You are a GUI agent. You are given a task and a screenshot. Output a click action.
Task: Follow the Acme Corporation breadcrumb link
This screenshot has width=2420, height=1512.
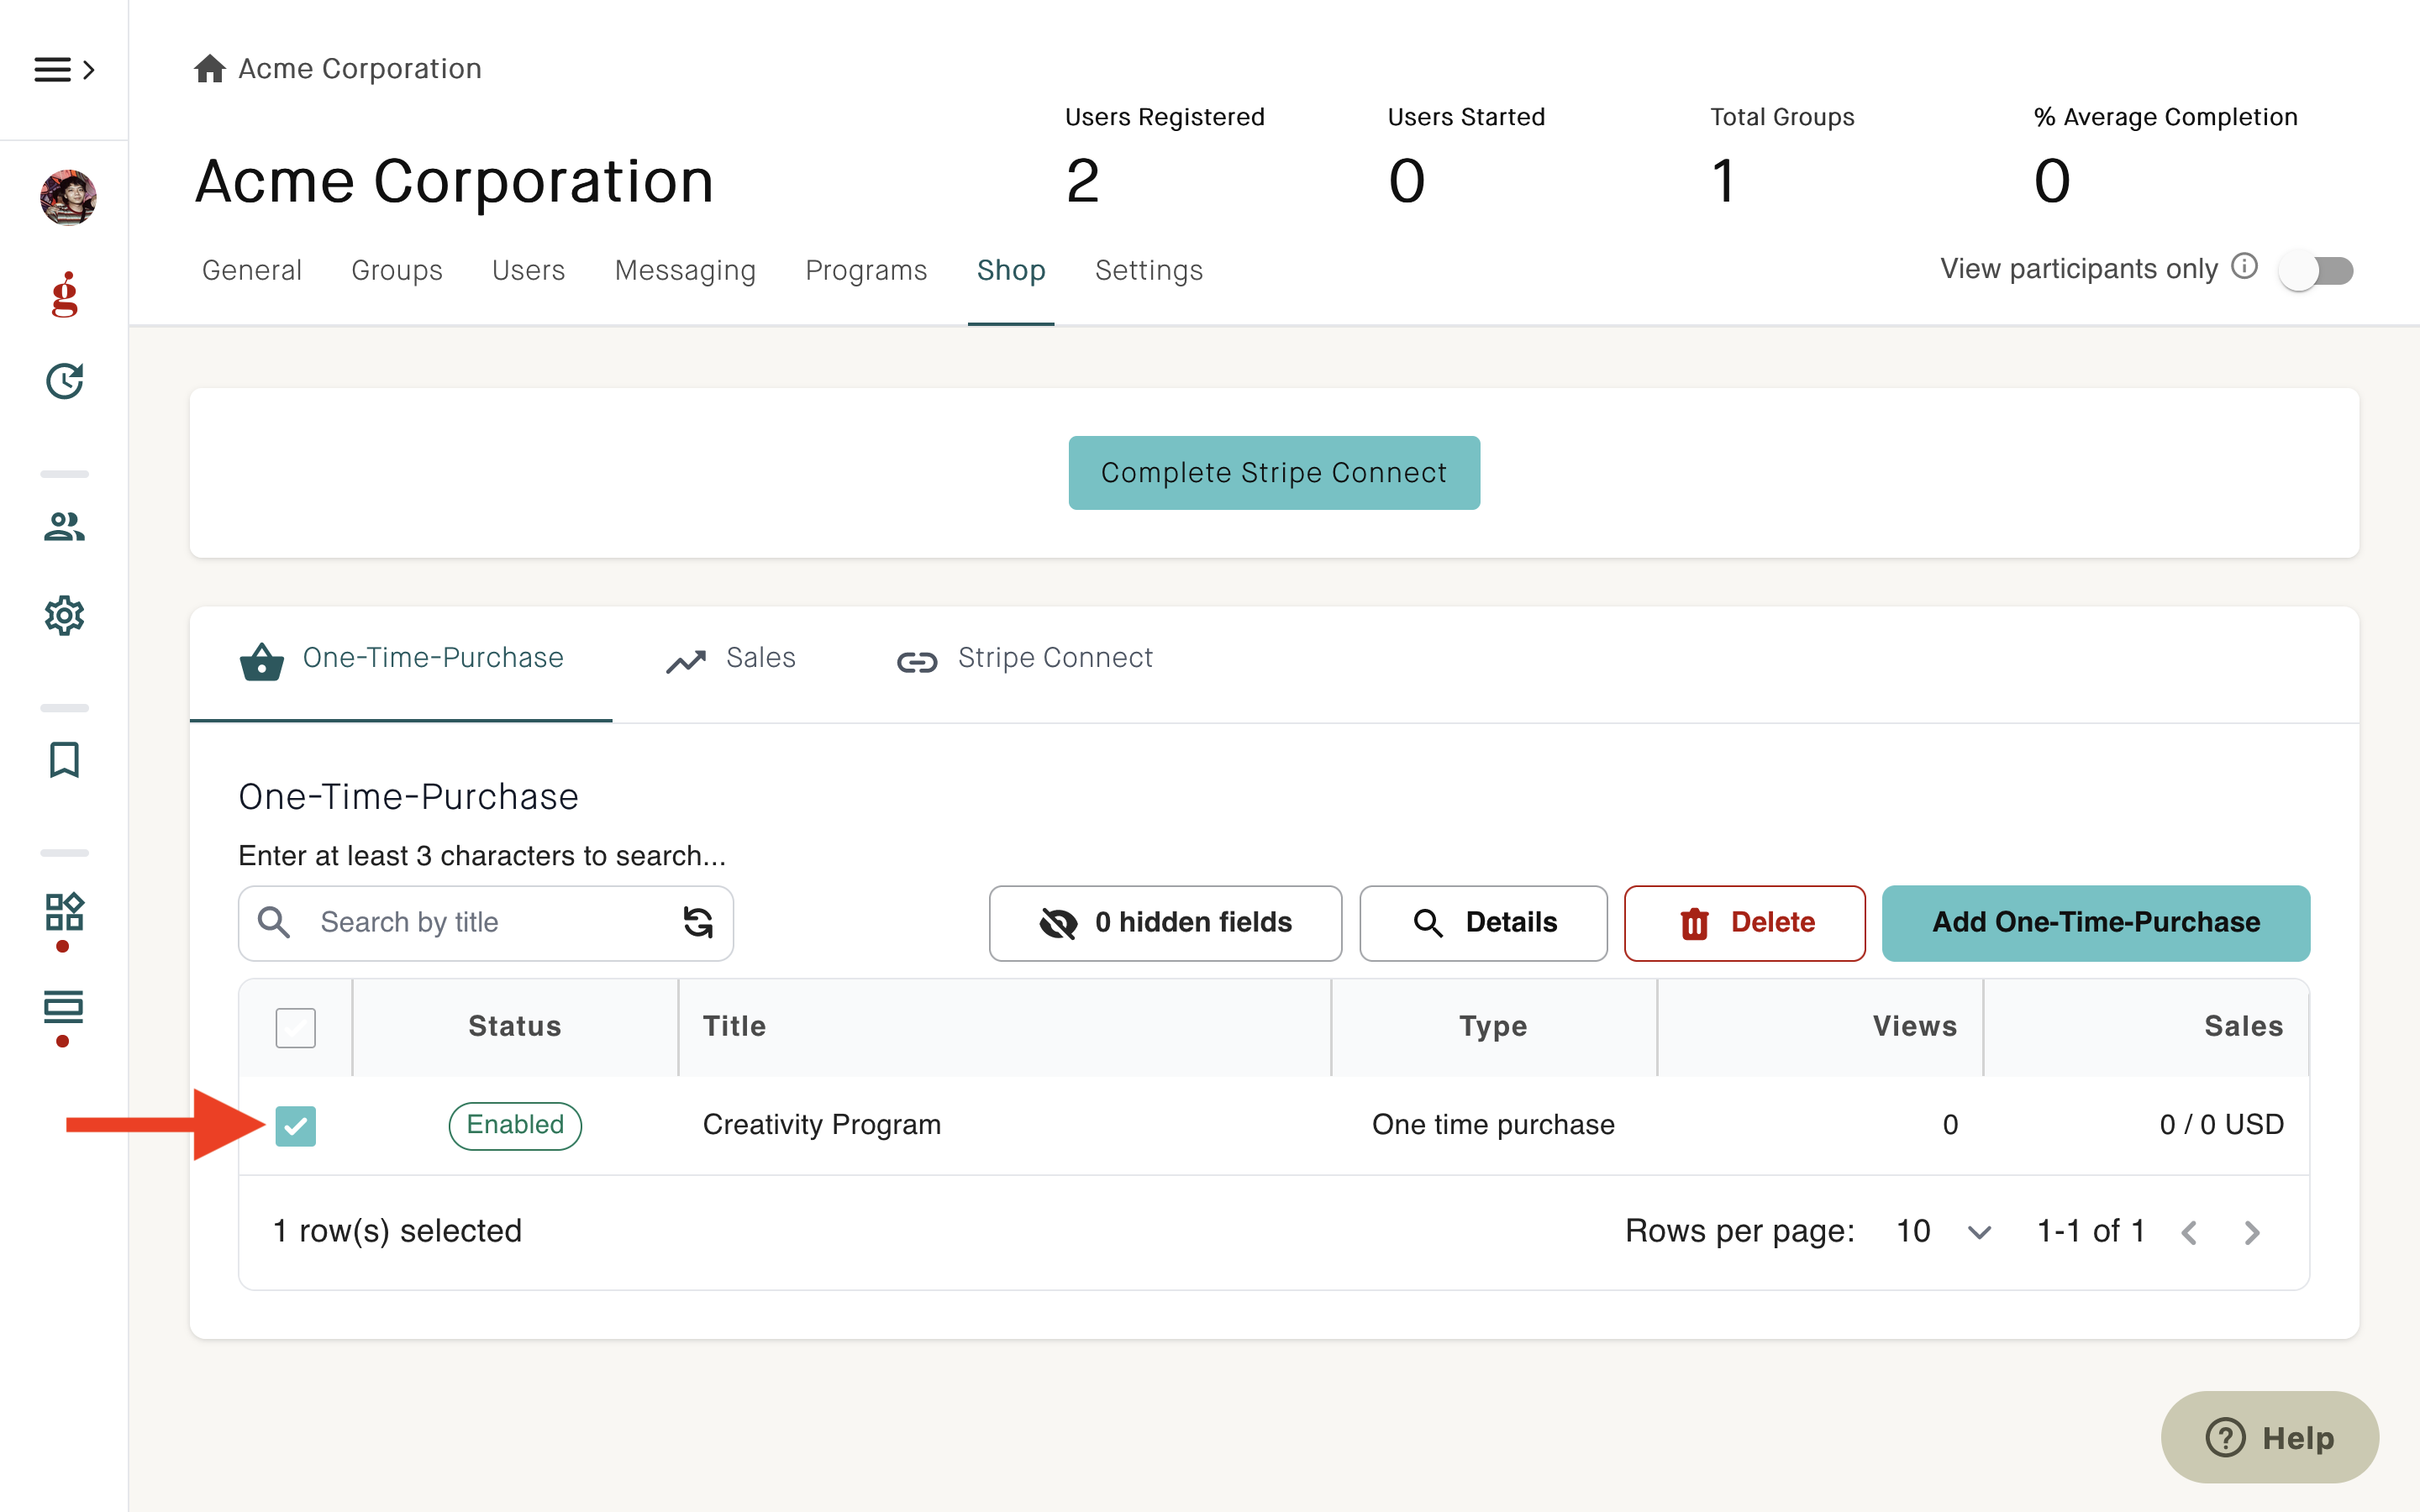360,68
